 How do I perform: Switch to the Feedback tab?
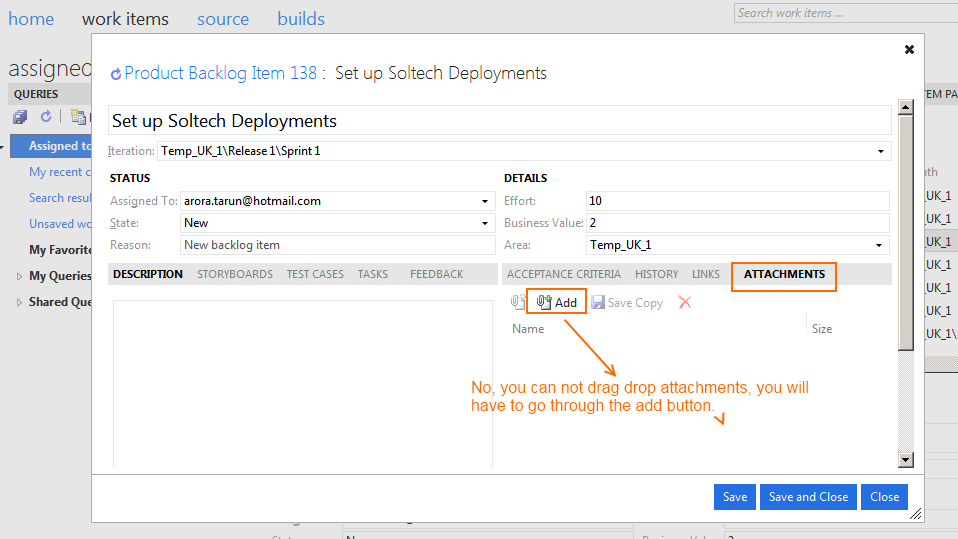click(436, 274)
